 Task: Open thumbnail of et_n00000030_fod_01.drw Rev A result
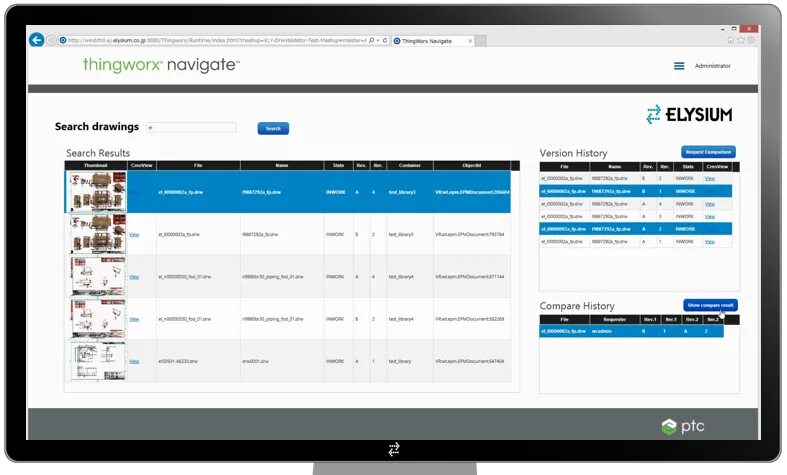97,277
